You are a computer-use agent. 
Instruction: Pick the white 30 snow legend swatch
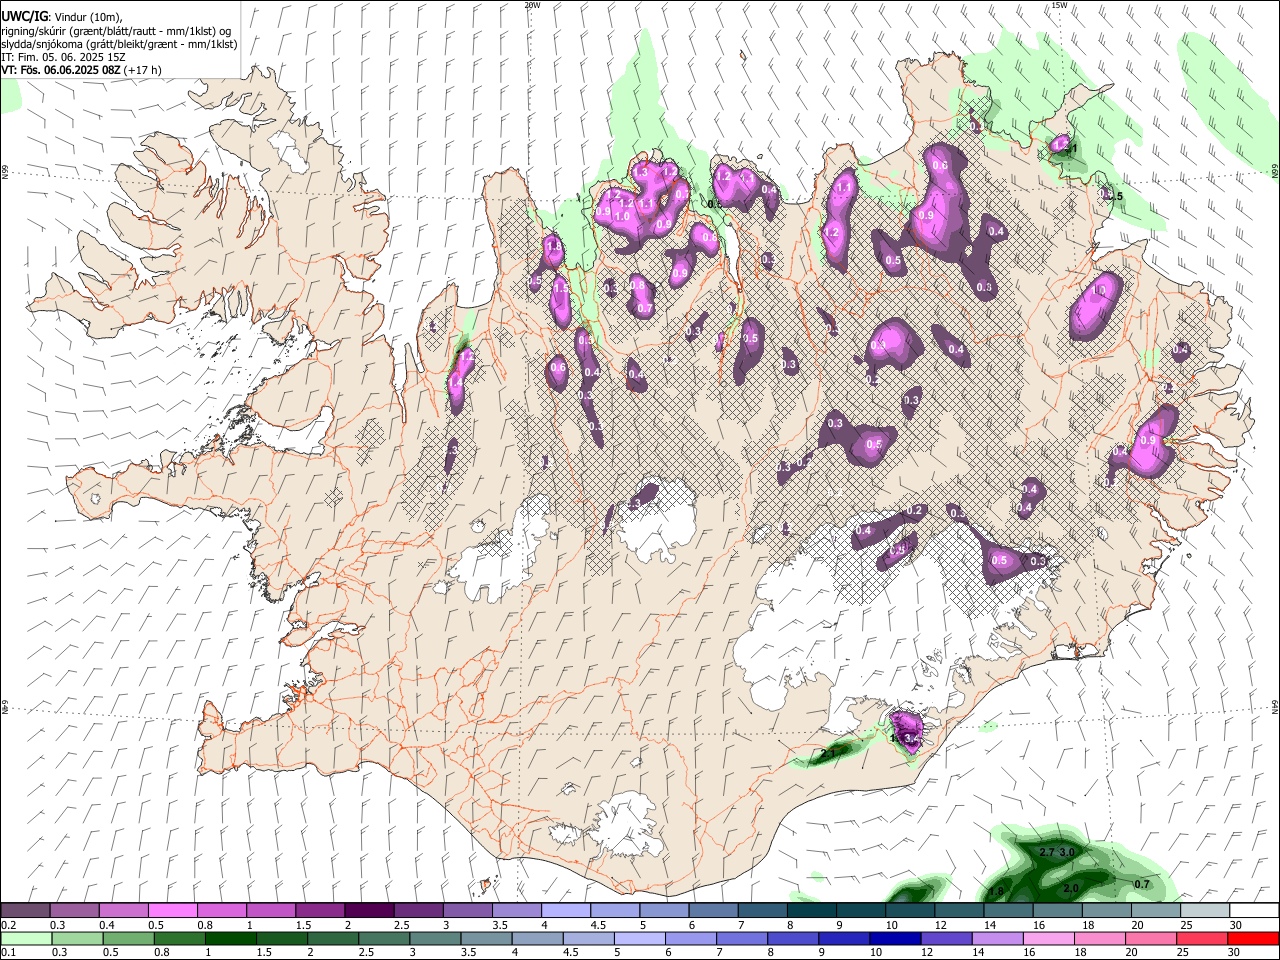(1254, 910)
